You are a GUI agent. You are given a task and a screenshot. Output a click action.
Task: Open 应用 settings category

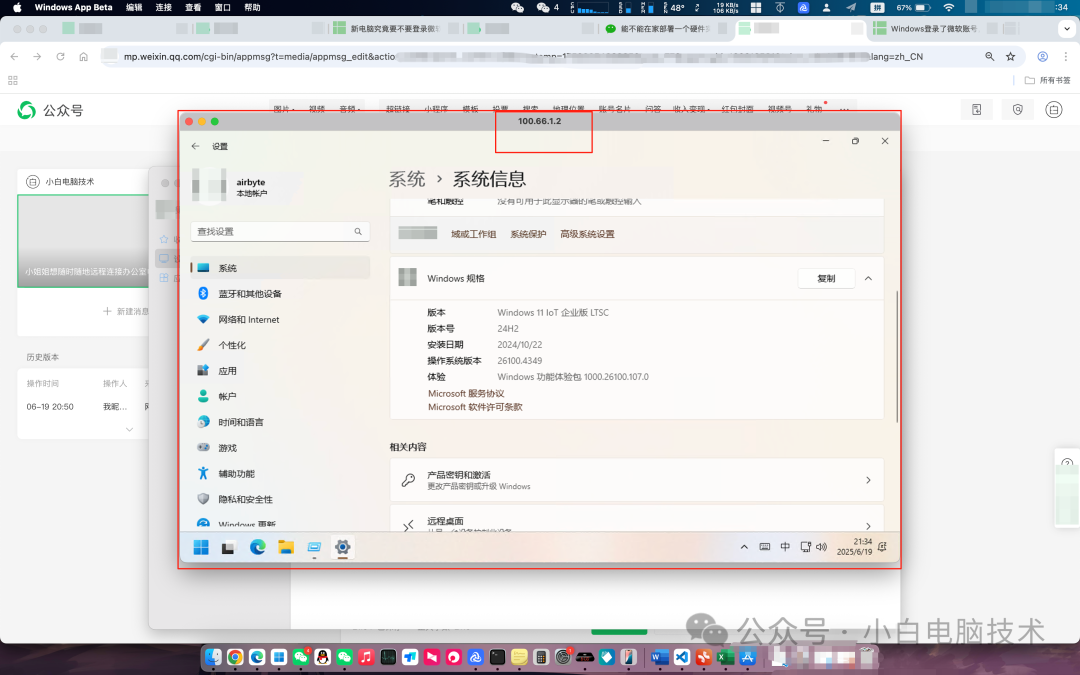(x=280, y=371)
